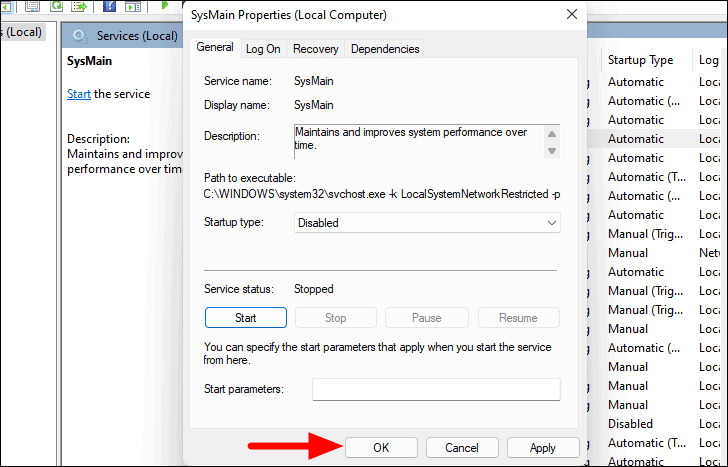The height and width of the screenshot is (467, 728).
Task: Click the Net cell in the Log column
Action: (x=709, y=253)
